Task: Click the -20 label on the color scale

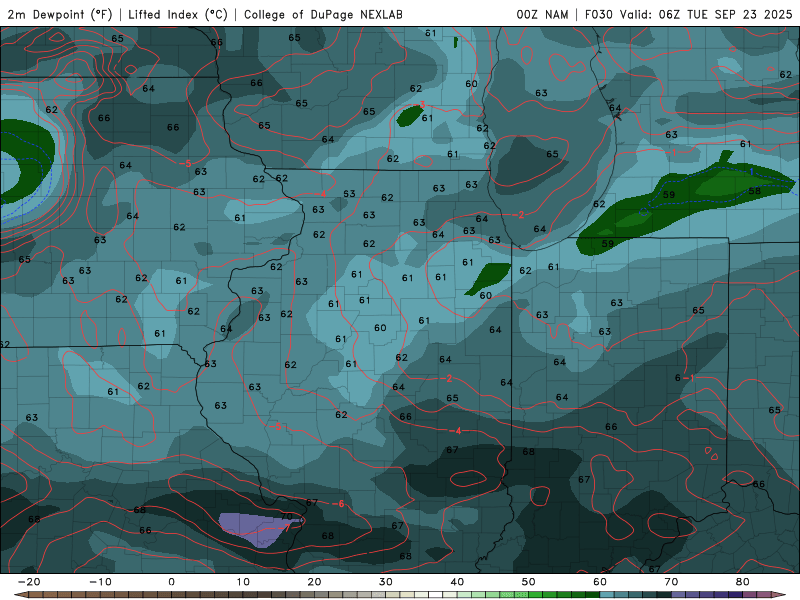Action: click(29, 582)
